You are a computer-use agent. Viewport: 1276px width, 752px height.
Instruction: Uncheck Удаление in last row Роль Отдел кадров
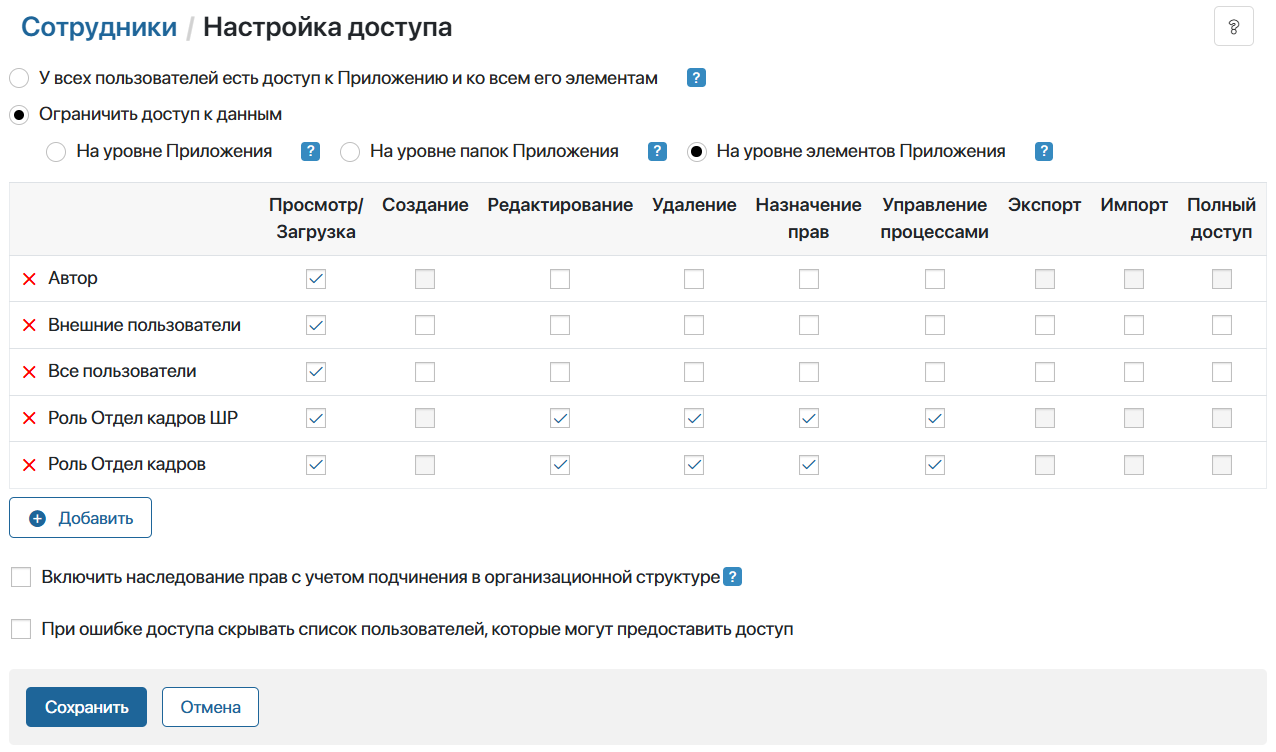point(694,465)
